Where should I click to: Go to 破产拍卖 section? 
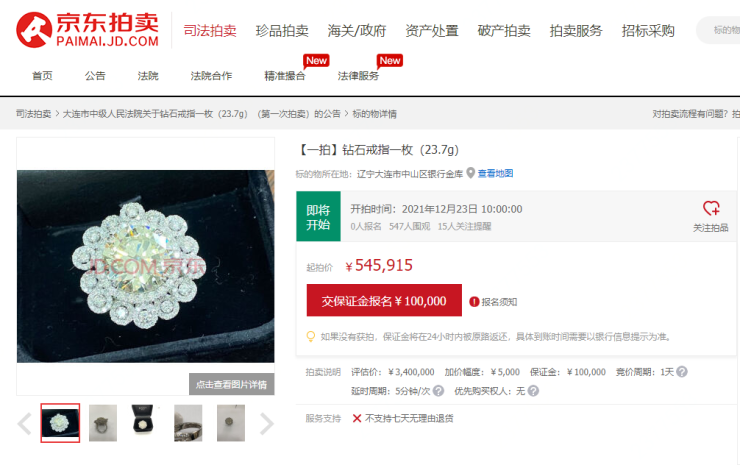(504, 31)
